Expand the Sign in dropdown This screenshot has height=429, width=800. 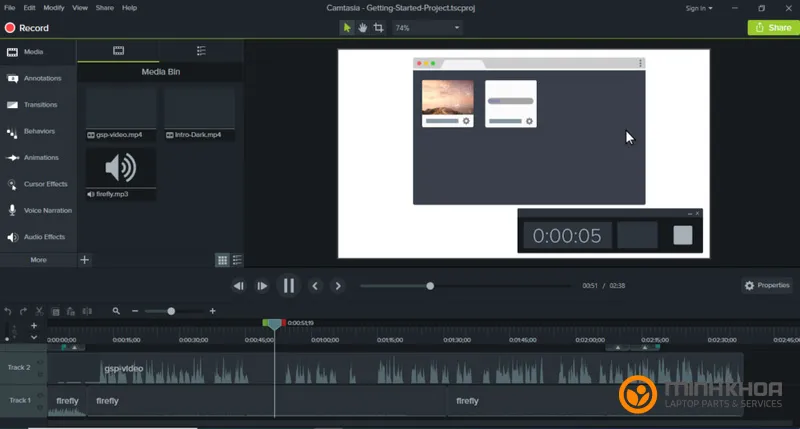point(699,8)
